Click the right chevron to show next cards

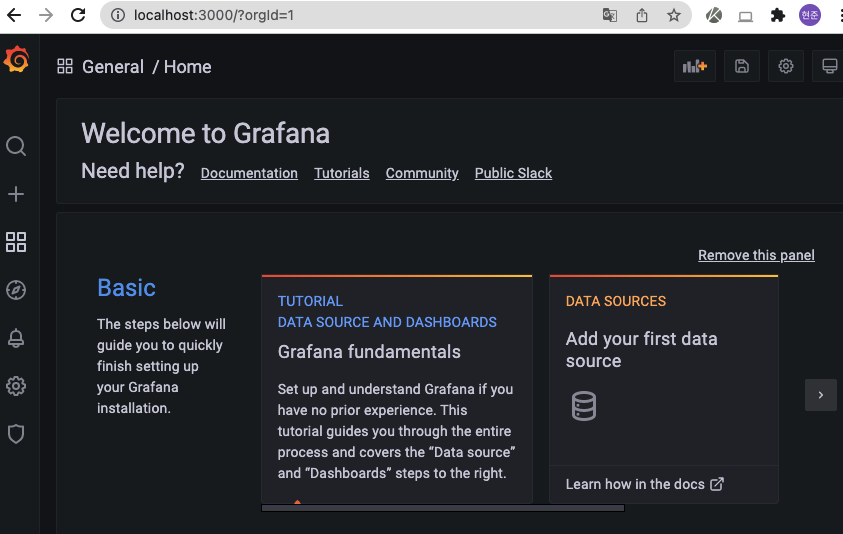pos(821,395)
